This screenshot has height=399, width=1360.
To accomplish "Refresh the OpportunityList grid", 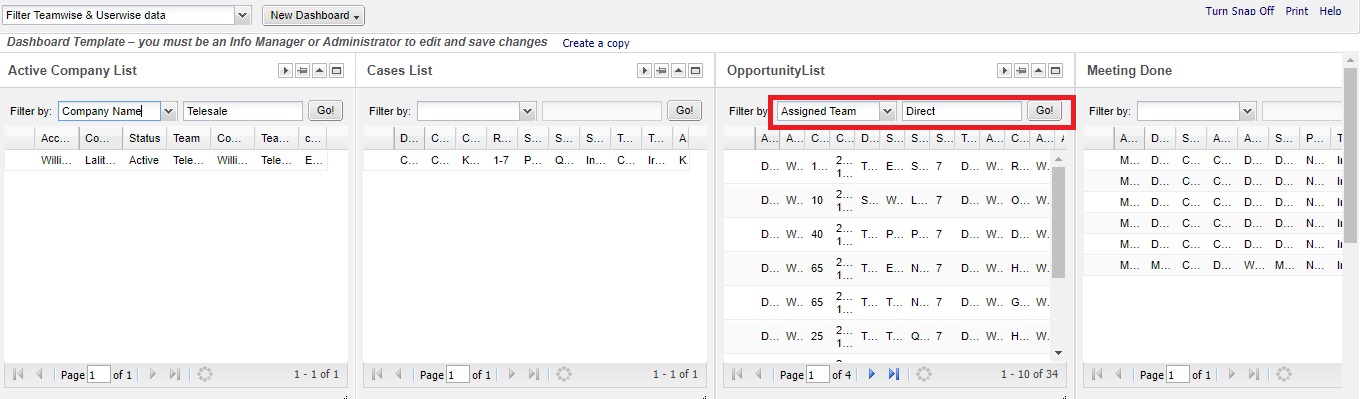I will click(924, 374).
